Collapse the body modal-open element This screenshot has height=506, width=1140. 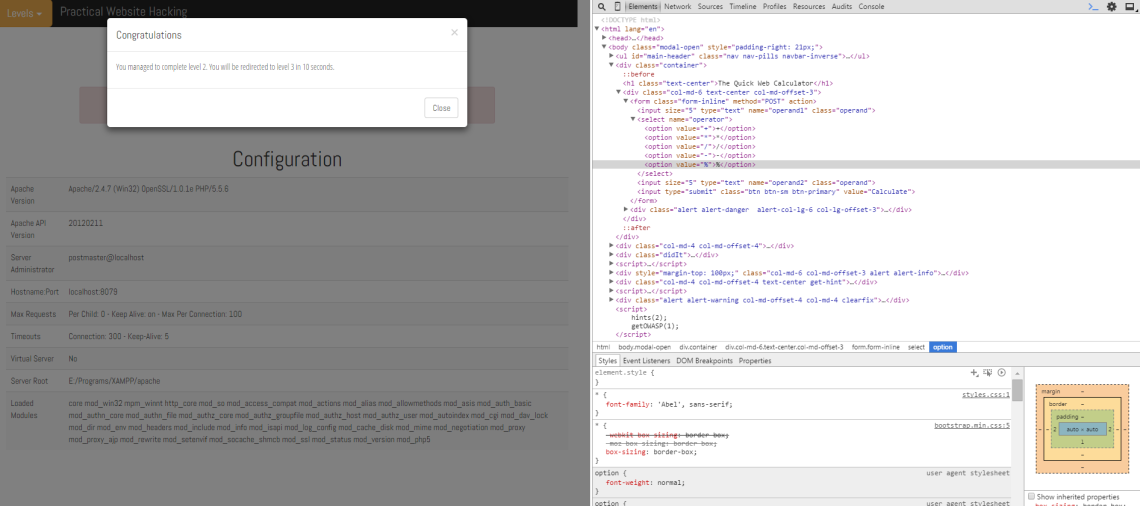click(x=604, y=47)
